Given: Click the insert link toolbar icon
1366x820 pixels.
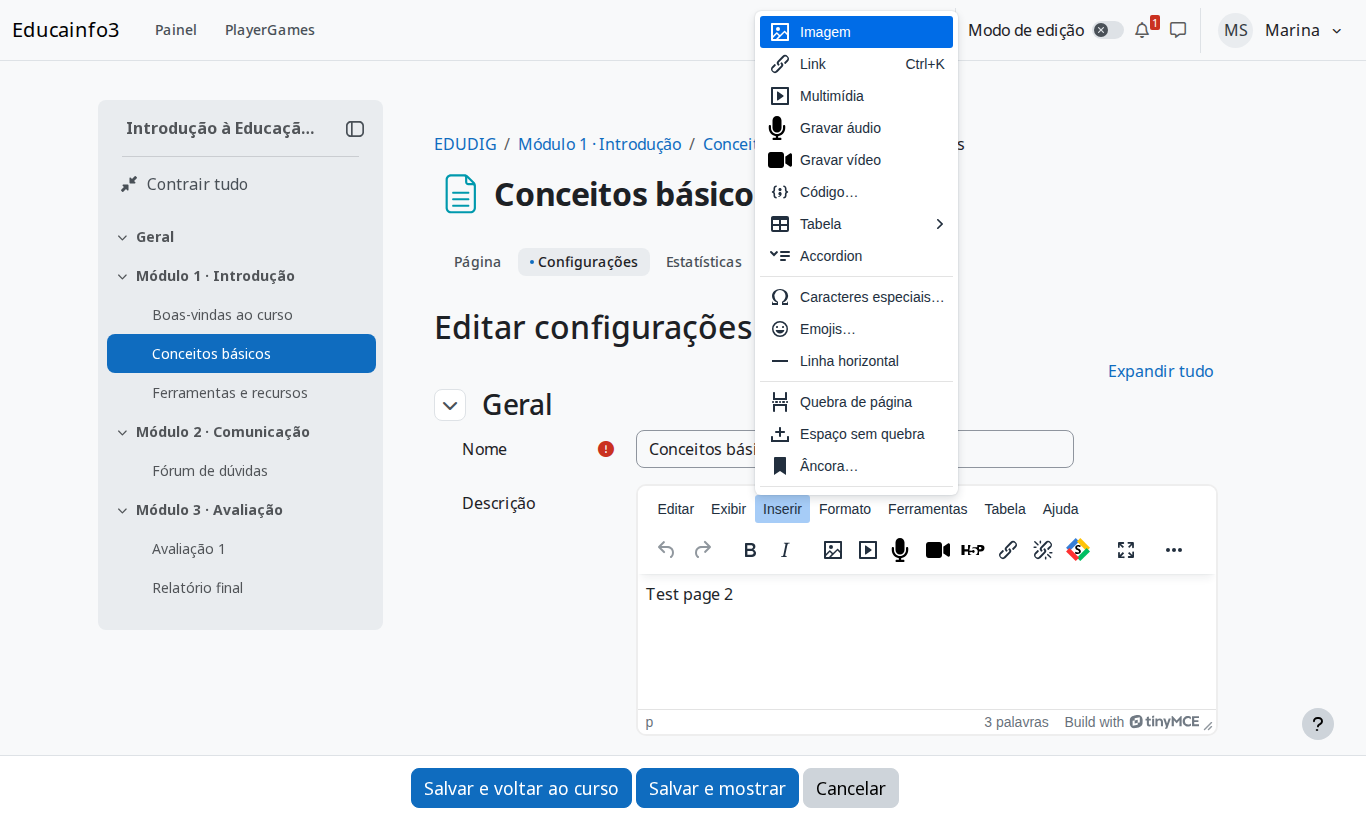Looking at the screenshot, I should coord(1008,550).
